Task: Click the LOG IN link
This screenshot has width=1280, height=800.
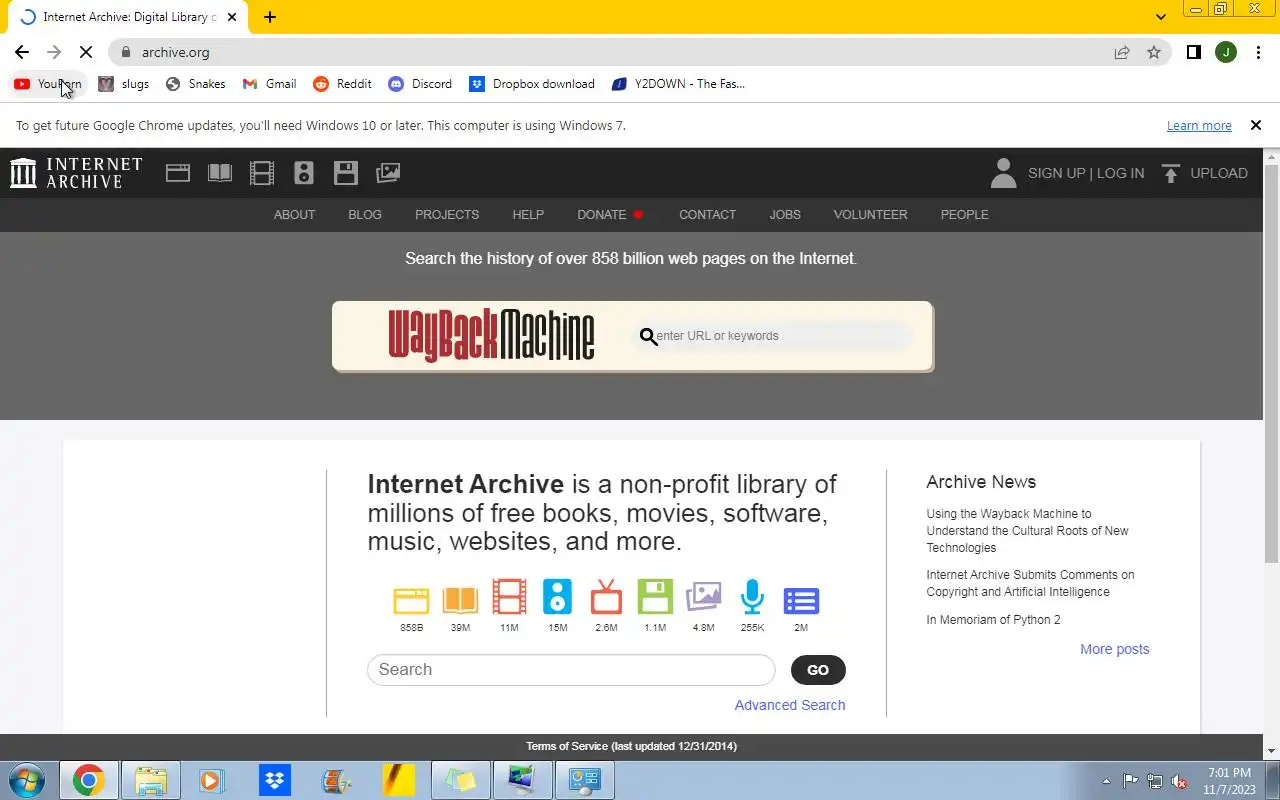Action: click(x=1120, y=173)
